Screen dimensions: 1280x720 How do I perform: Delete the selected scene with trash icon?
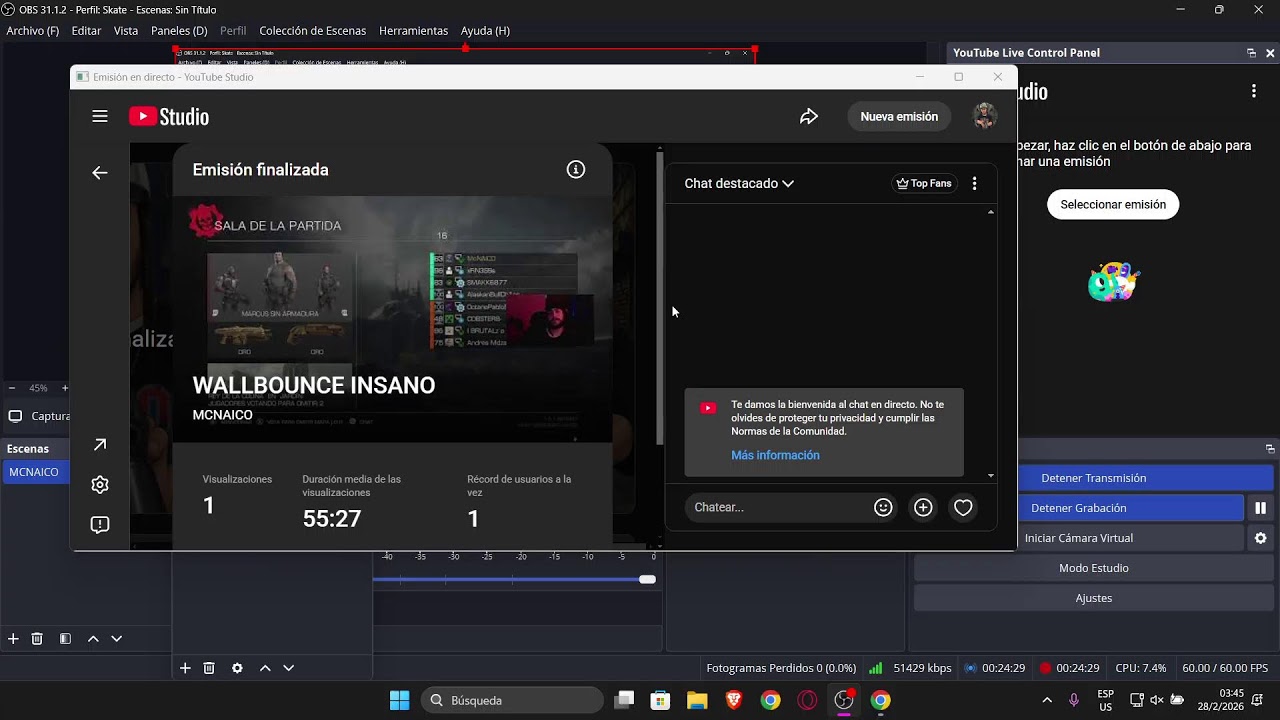point(37,638)
